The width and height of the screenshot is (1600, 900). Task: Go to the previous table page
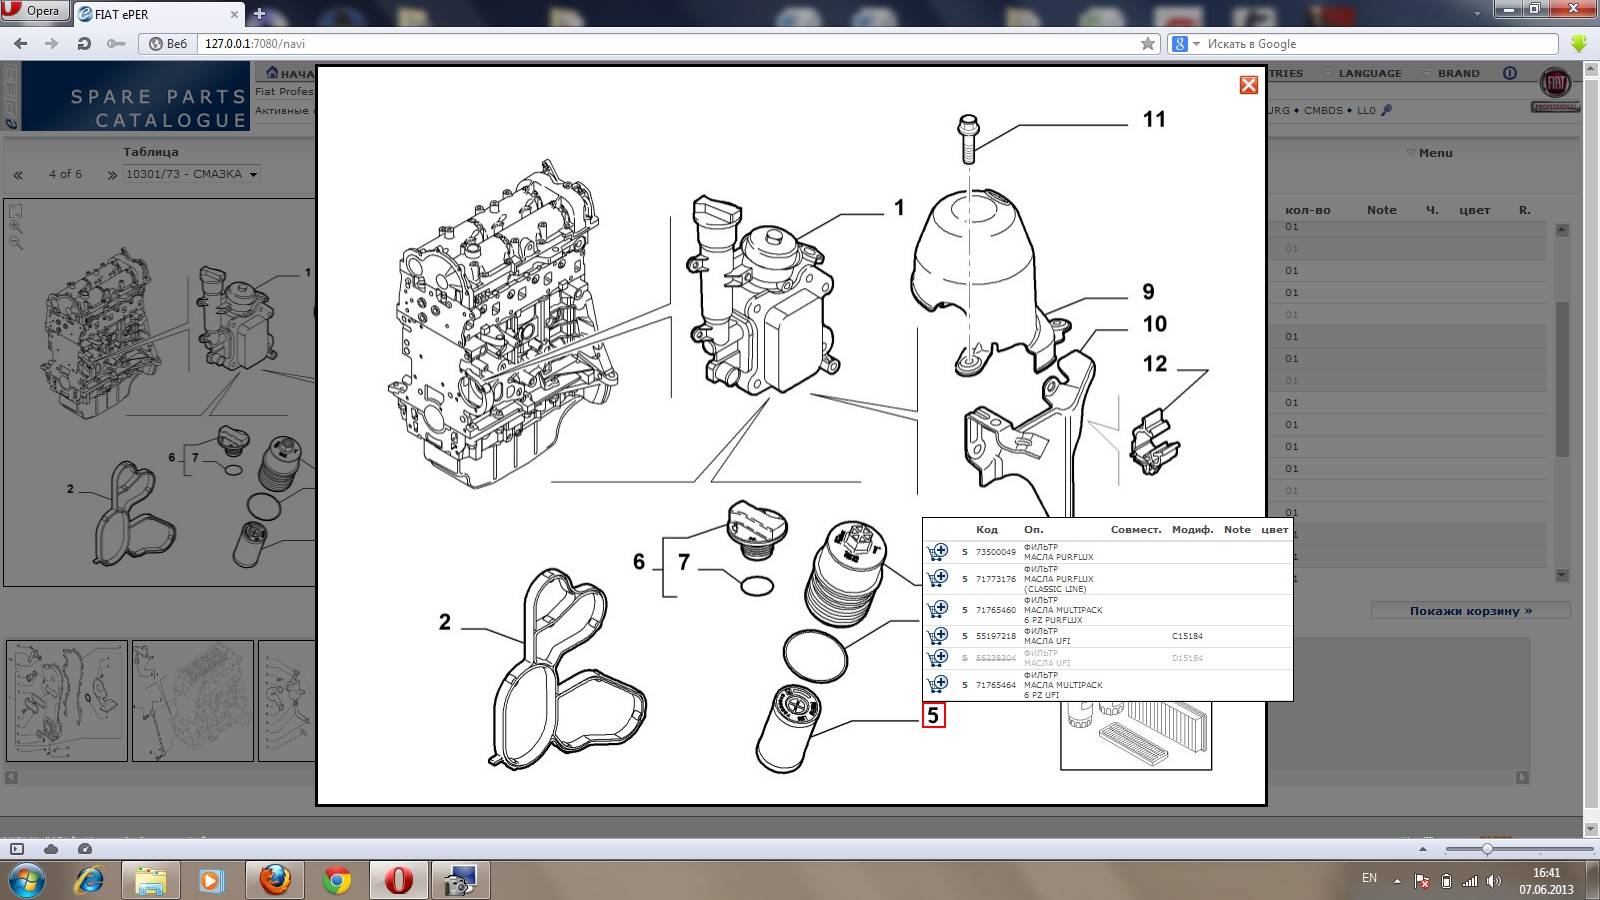pos(18,175)
